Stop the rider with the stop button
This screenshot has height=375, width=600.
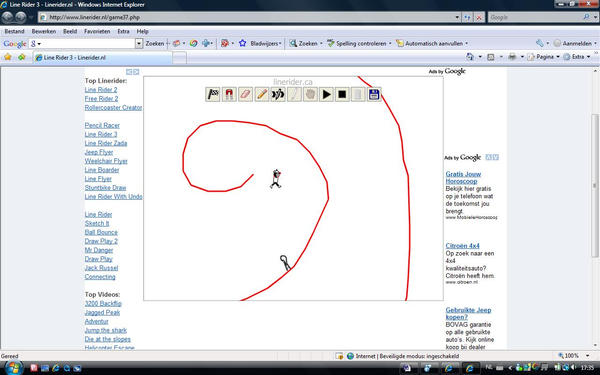click(x=342, y=94)
